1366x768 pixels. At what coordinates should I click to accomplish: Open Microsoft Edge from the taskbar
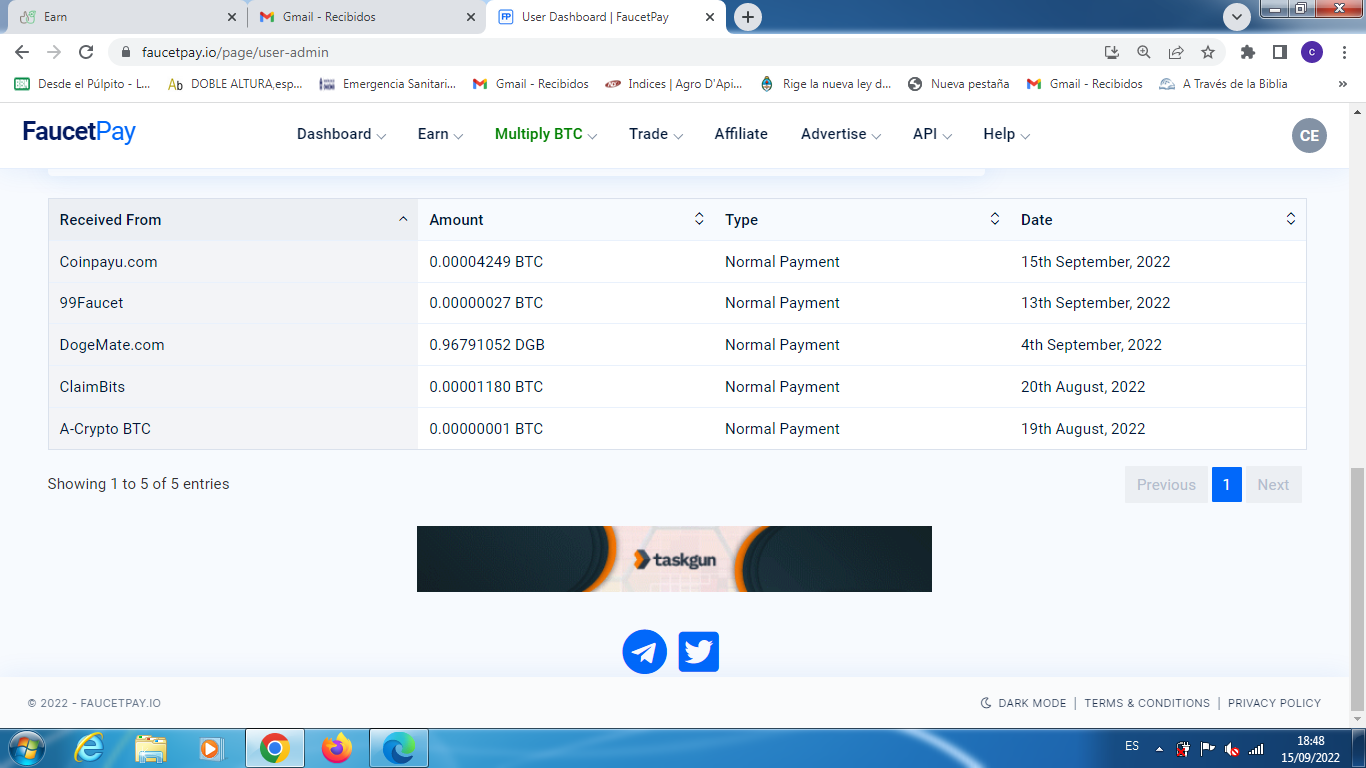399,748
